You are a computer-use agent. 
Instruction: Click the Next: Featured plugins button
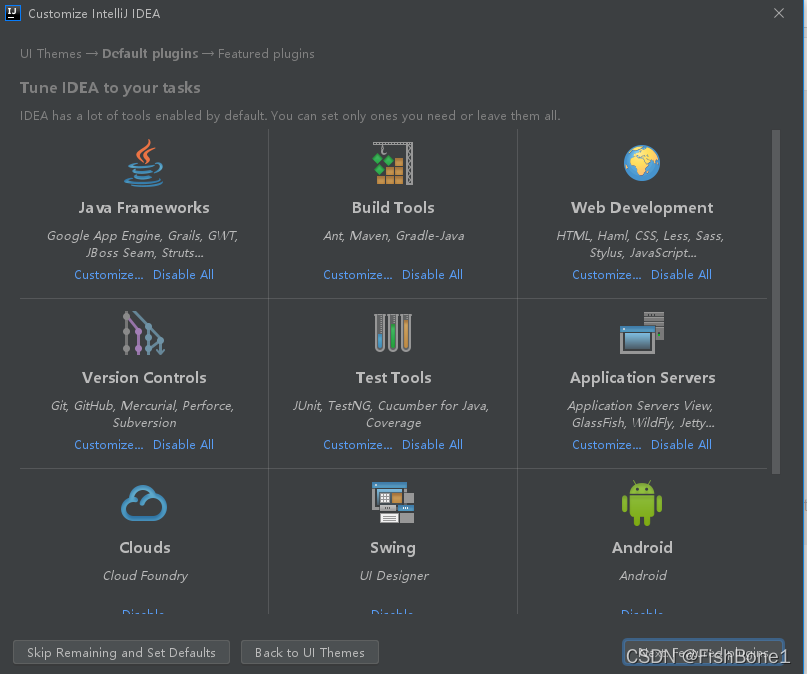pyautogui.click(x=703, y=652)
